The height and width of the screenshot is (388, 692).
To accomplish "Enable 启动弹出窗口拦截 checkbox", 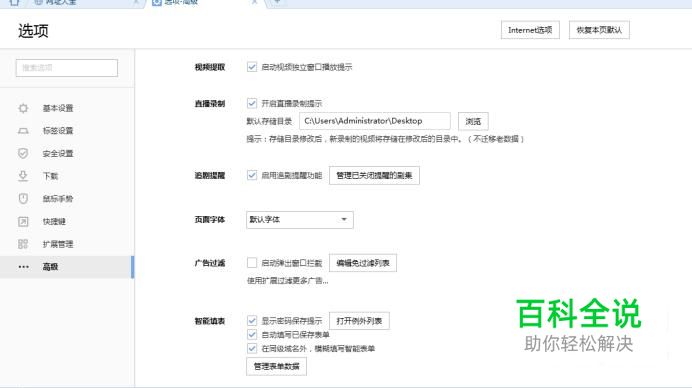I will coord(252,263).
